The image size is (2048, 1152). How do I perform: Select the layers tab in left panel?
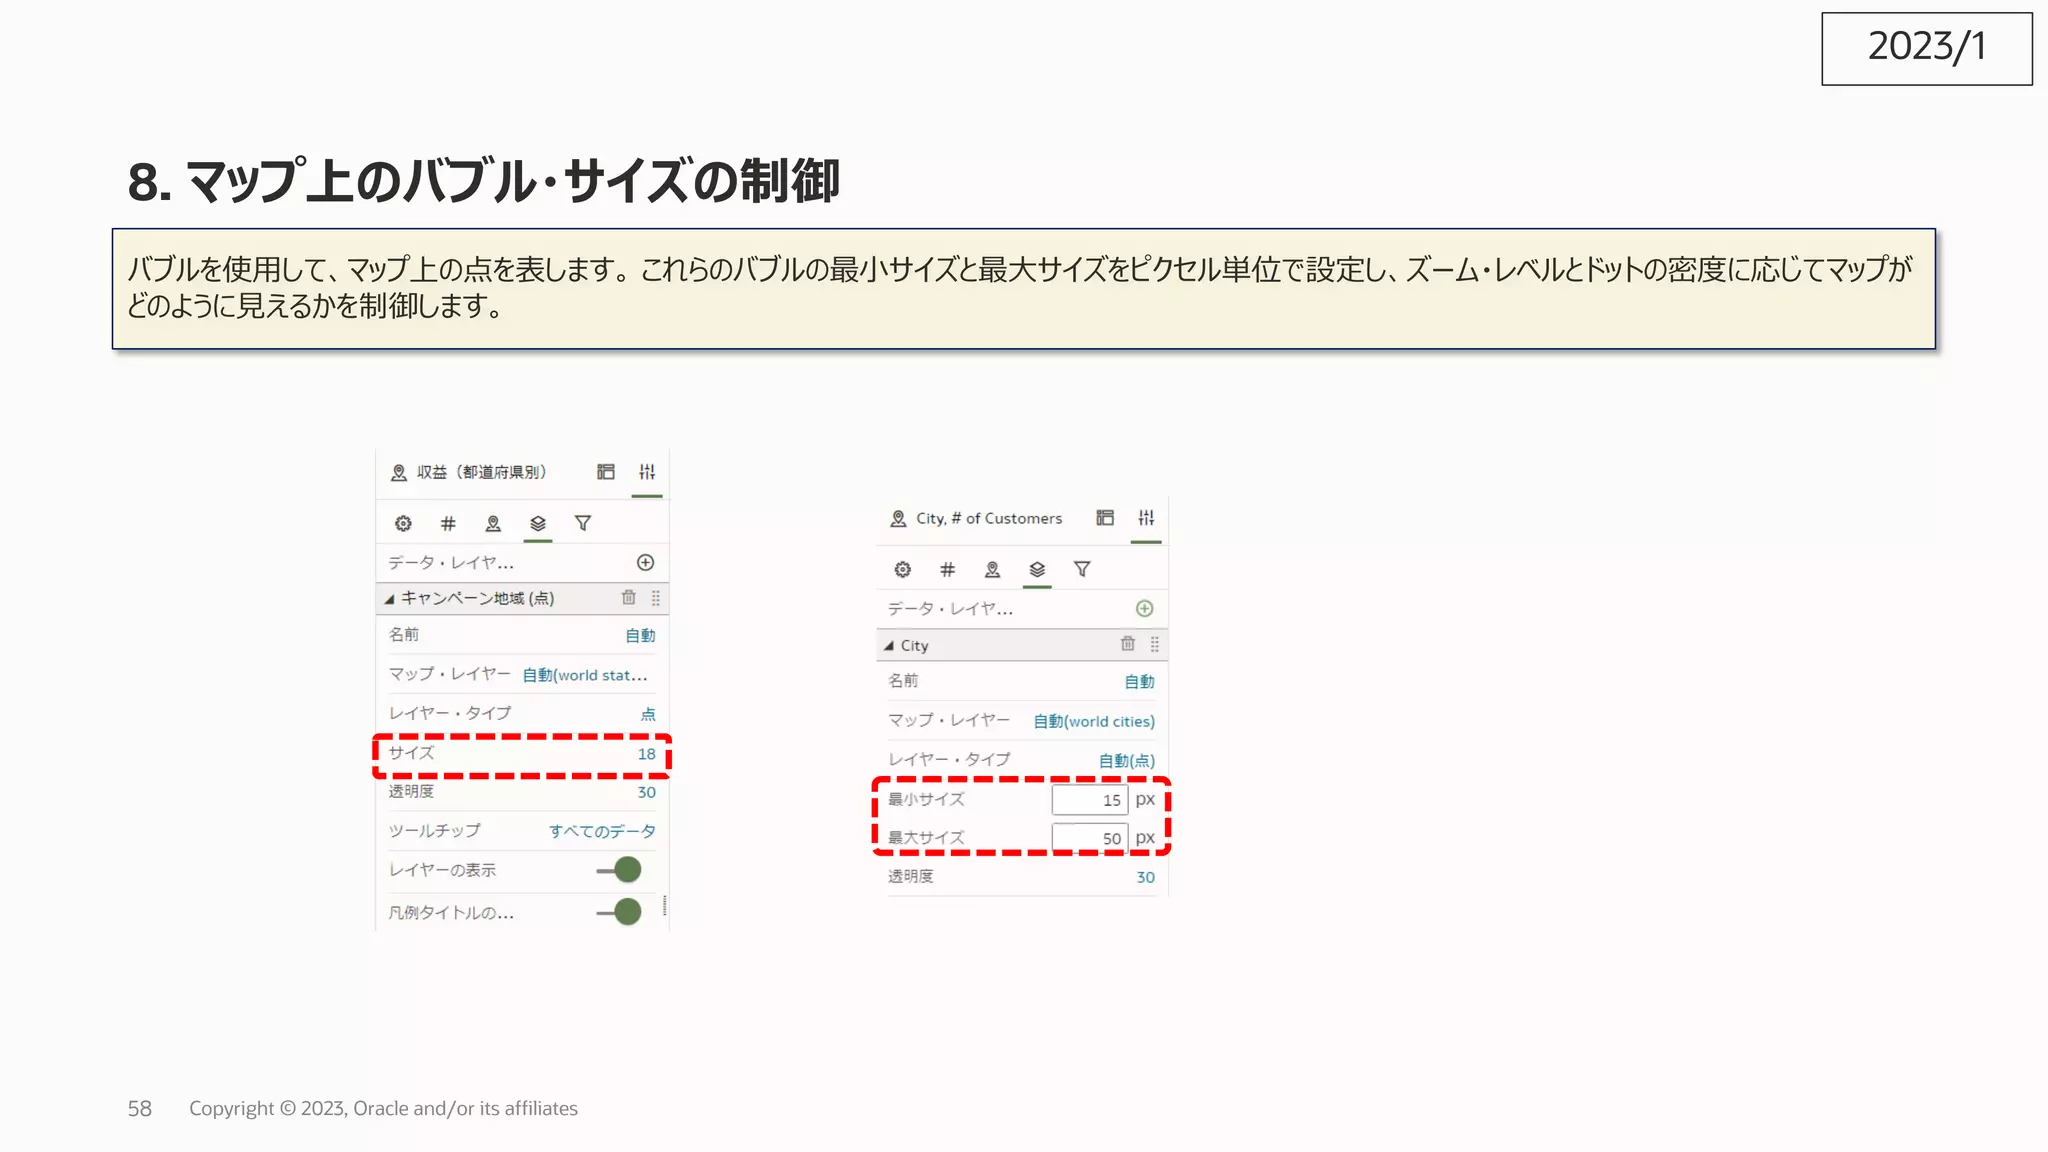pos(538,523)
